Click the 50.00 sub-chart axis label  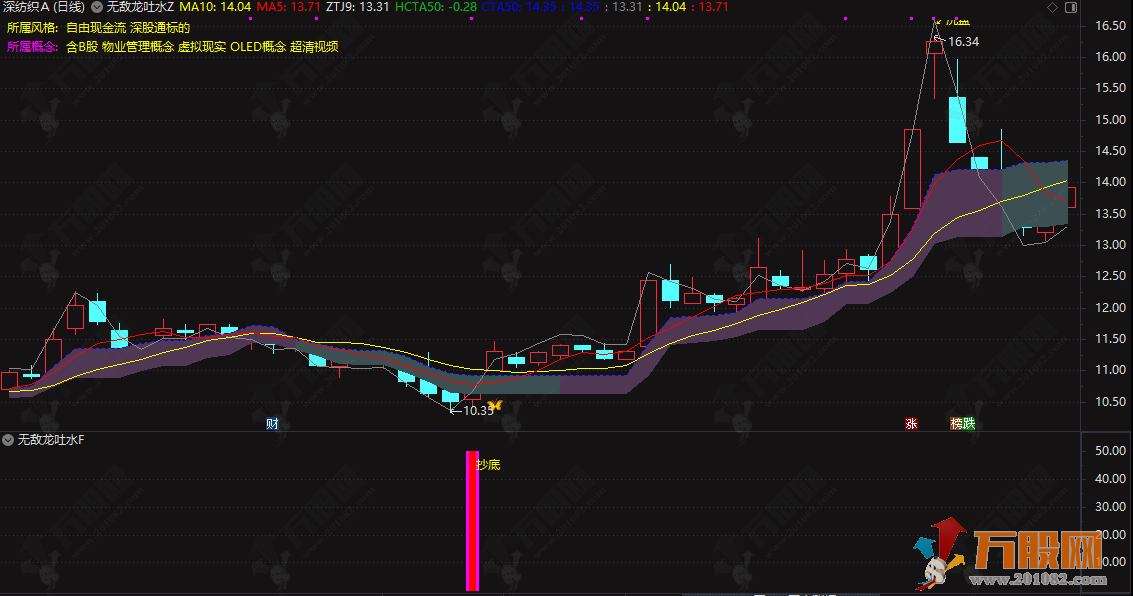coord(1110,451)
